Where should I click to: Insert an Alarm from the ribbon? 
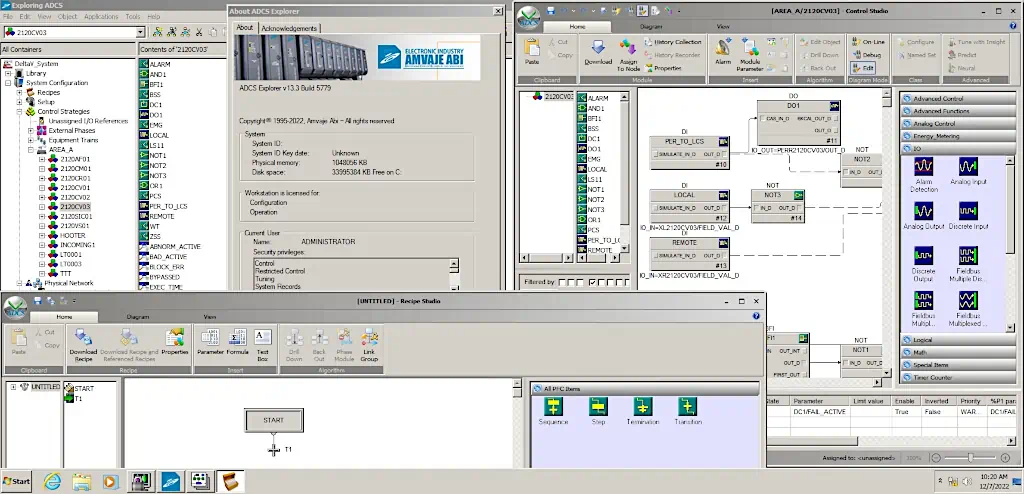click(x=723, y=52)
